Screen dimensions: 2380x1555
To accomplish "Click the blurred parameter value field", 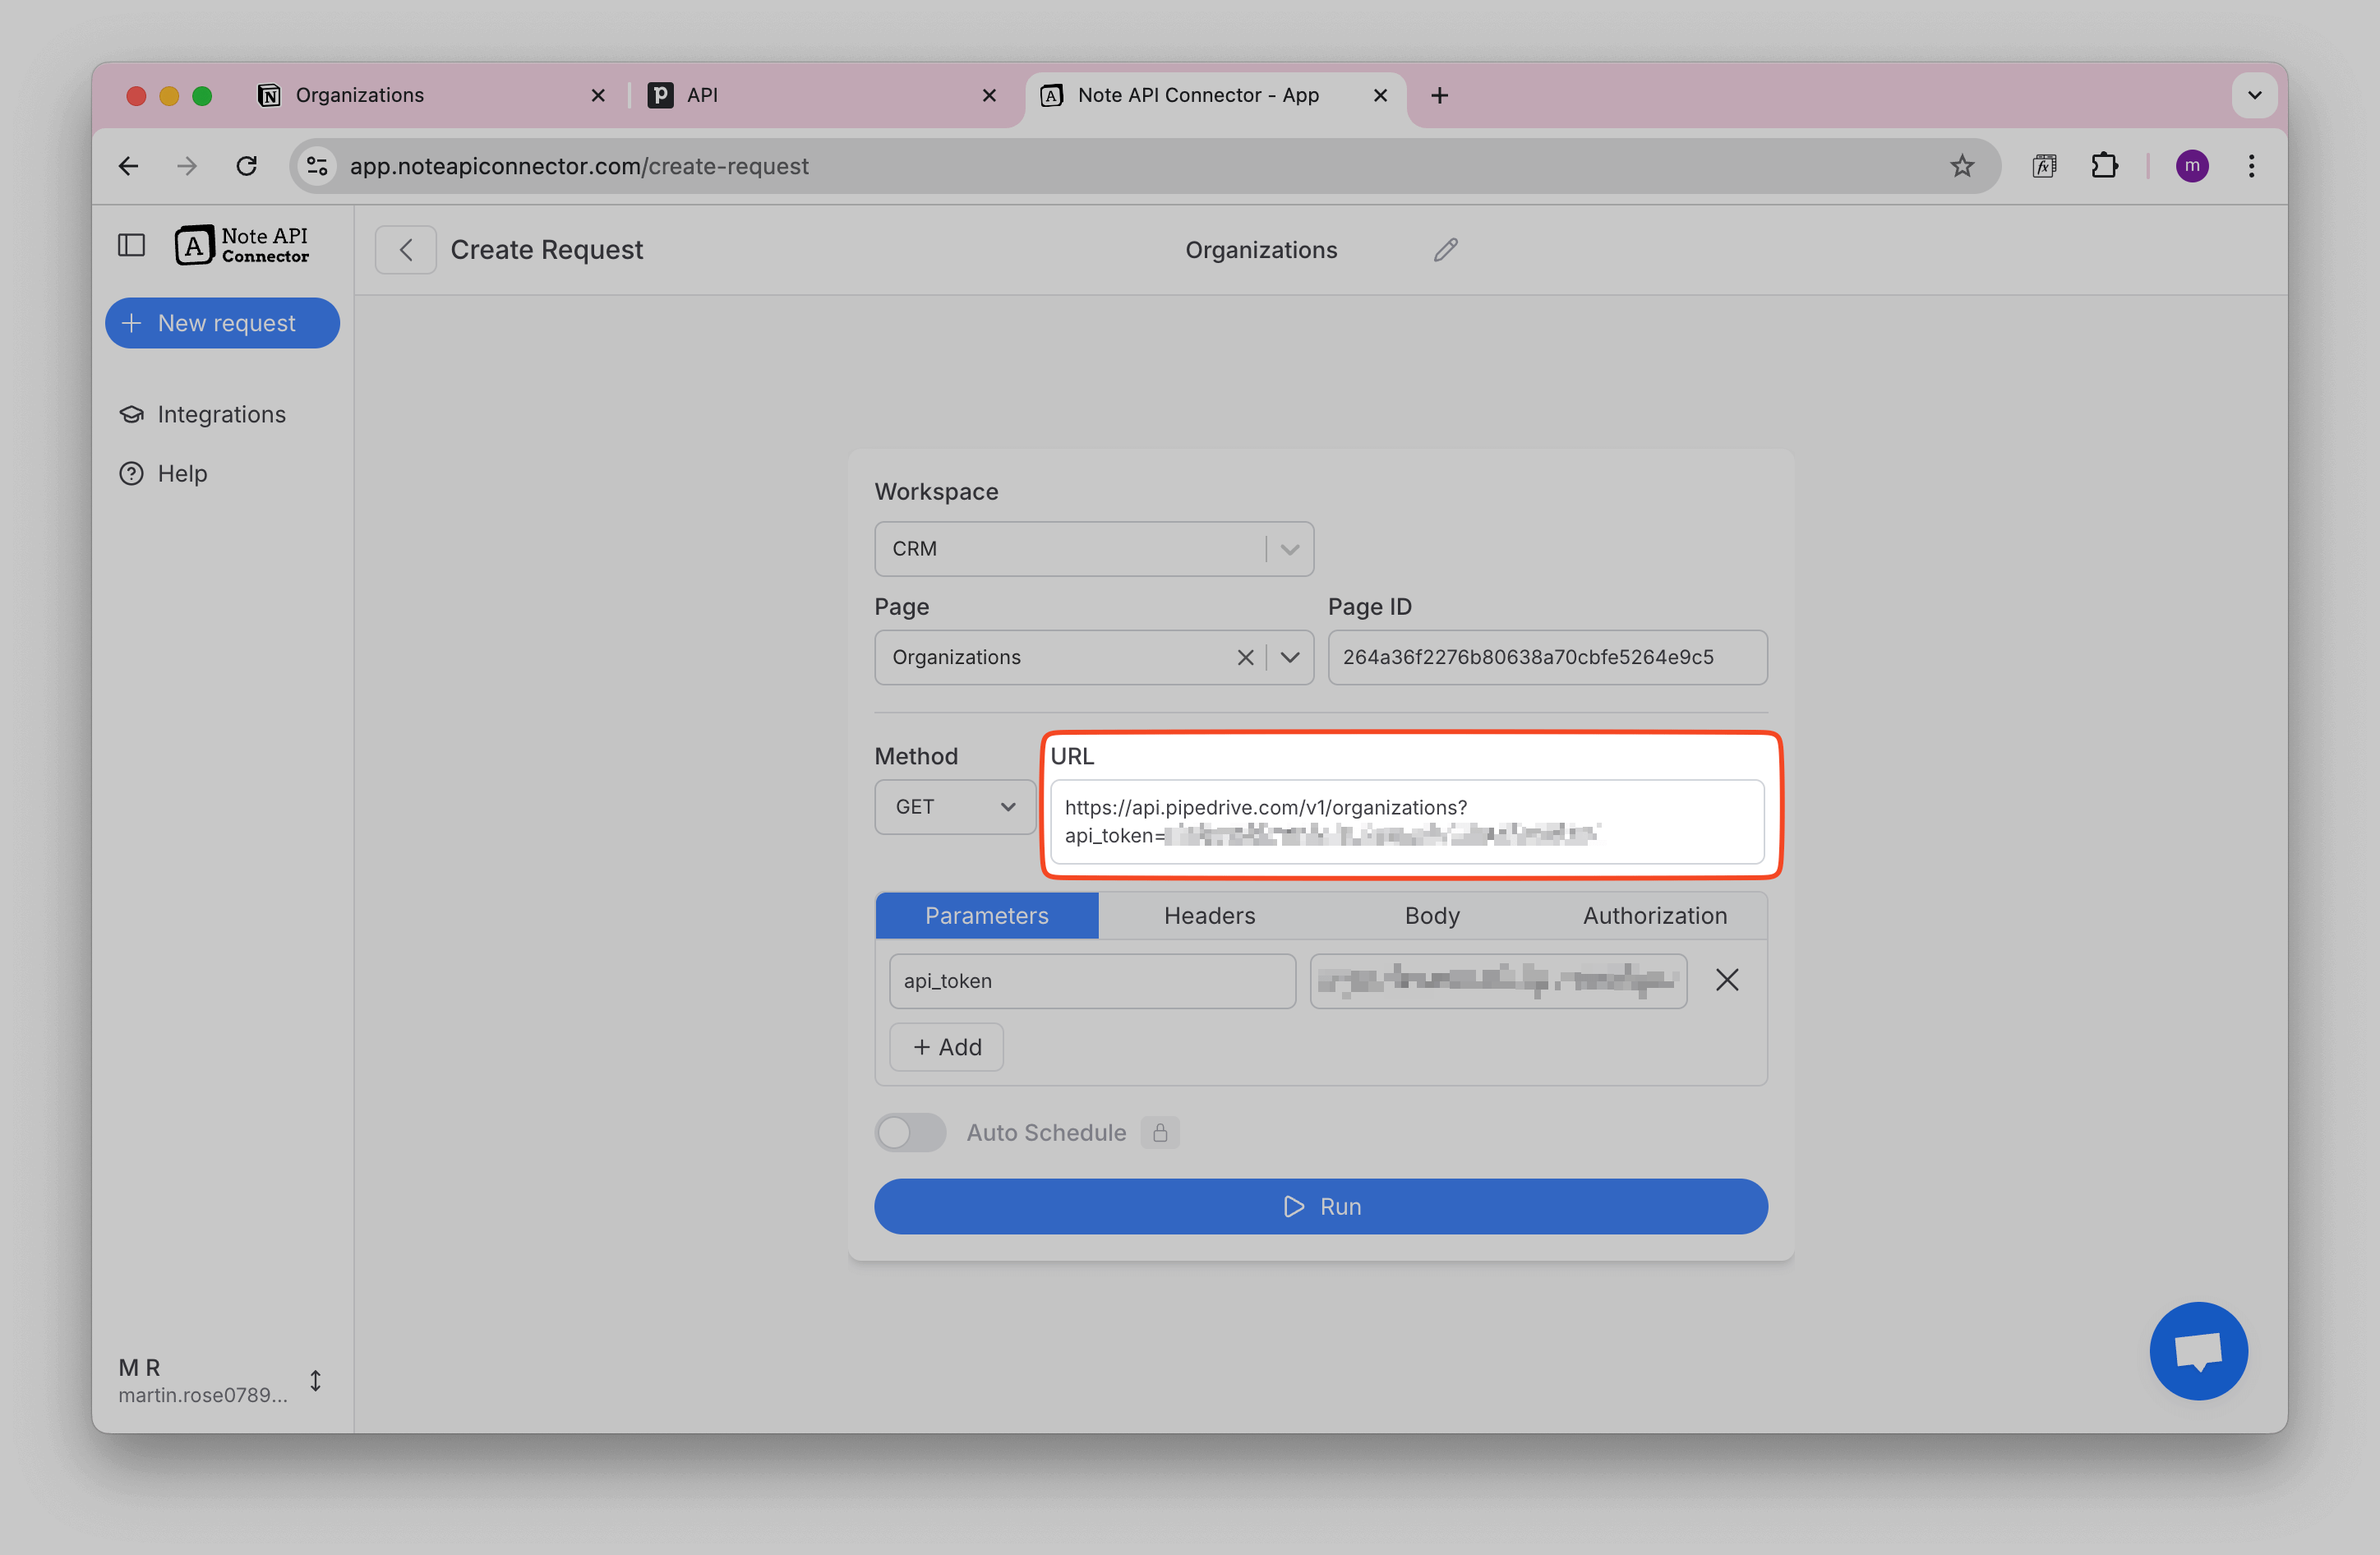I will point(1498,981).
